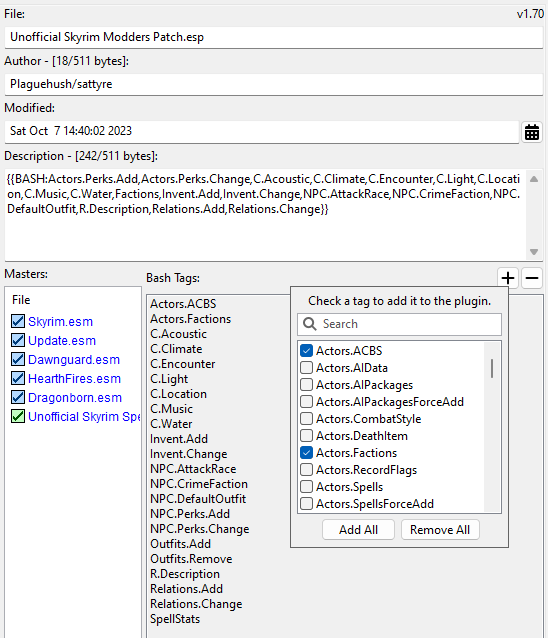
Task: Tick the Actors.Spells checkbox
Action: (306, 487)
